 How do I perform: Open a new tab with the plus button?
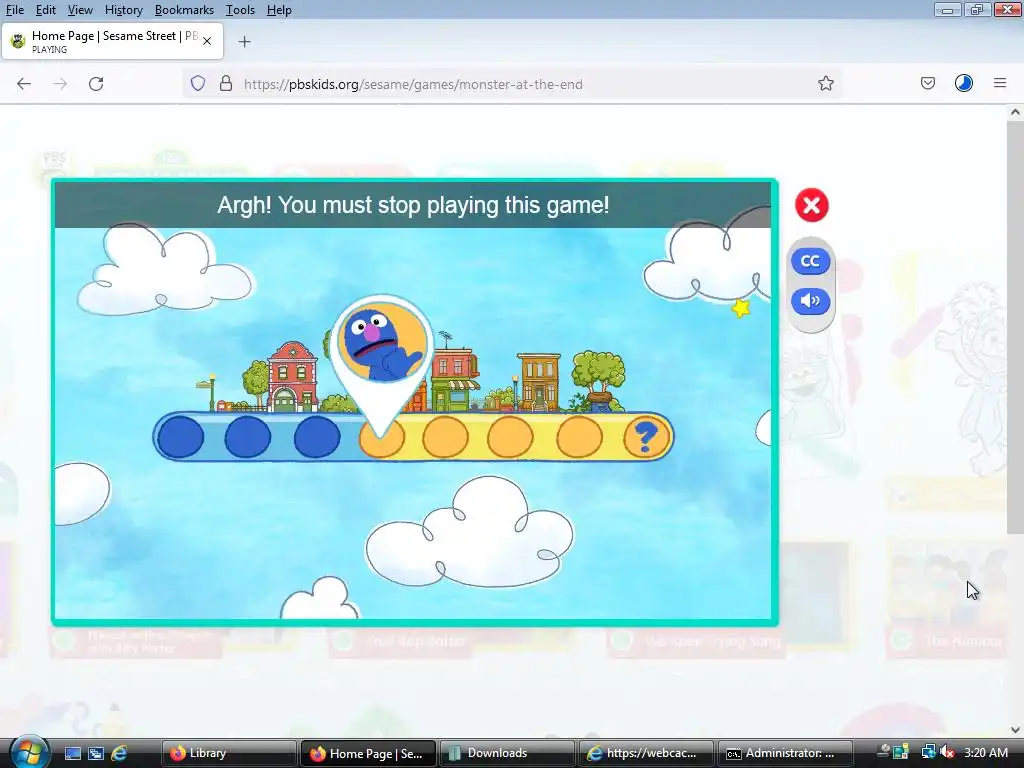[x=244, y=42]
